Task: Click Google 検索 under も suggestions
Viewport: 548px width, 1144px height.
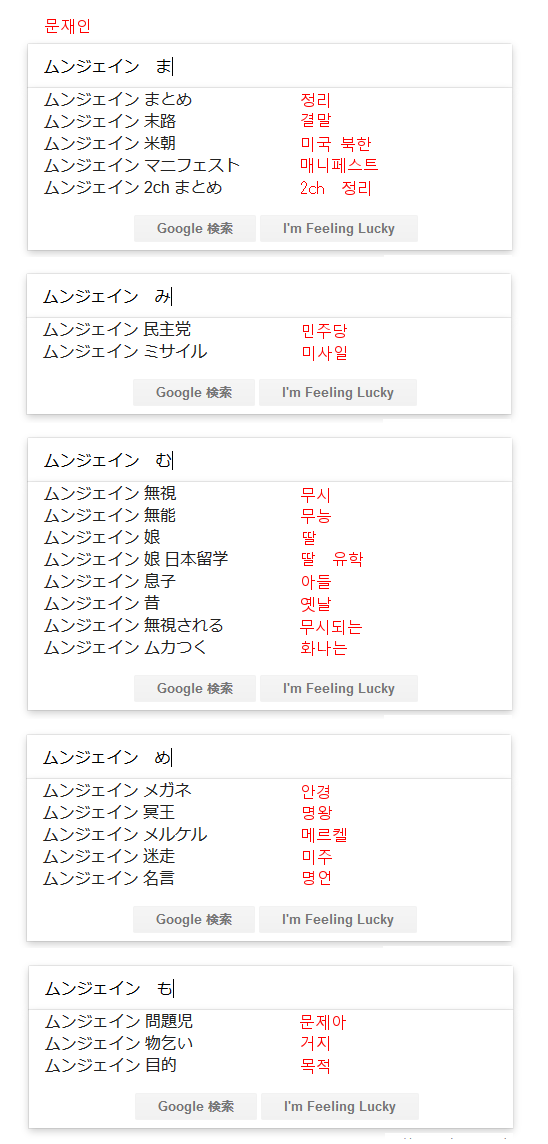Action: click(196, 1107)
